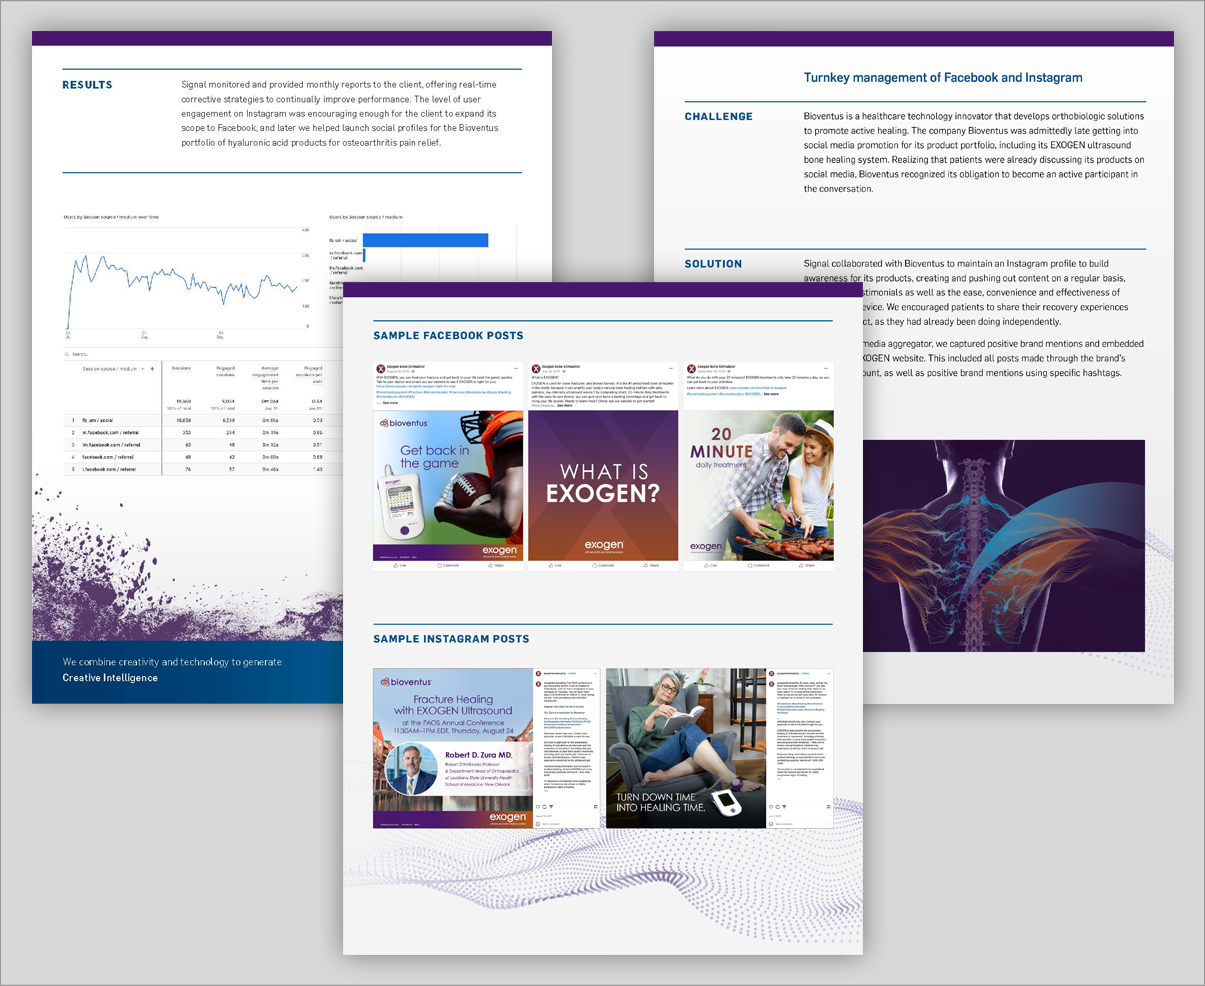Click Exogen avatar on 'Get back in the game' post
1205x986 pixels.
click(x=381, y=369)
